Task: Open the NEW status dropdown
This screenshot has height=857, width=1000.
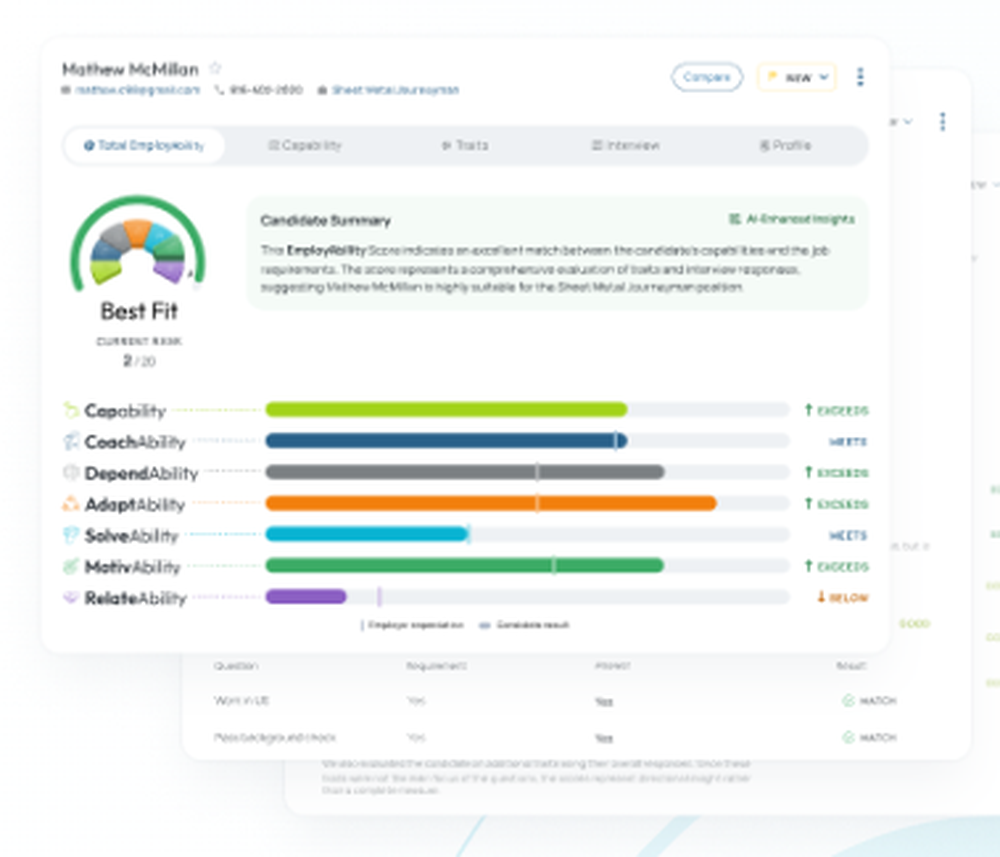Action: 797,77
